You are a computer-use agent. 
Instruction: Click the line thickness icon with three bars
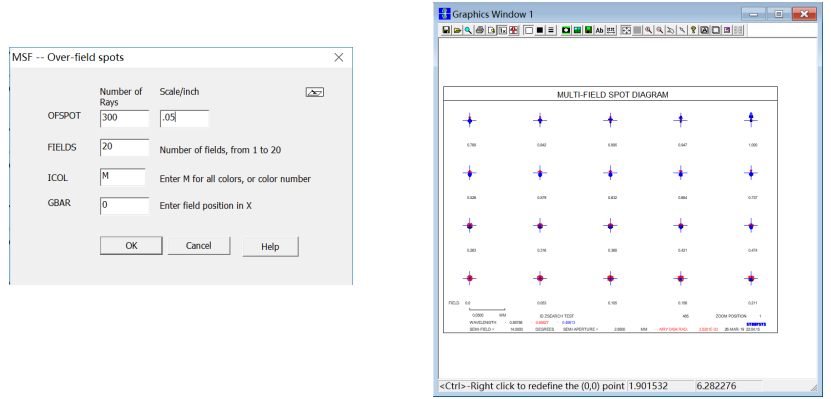551,30
